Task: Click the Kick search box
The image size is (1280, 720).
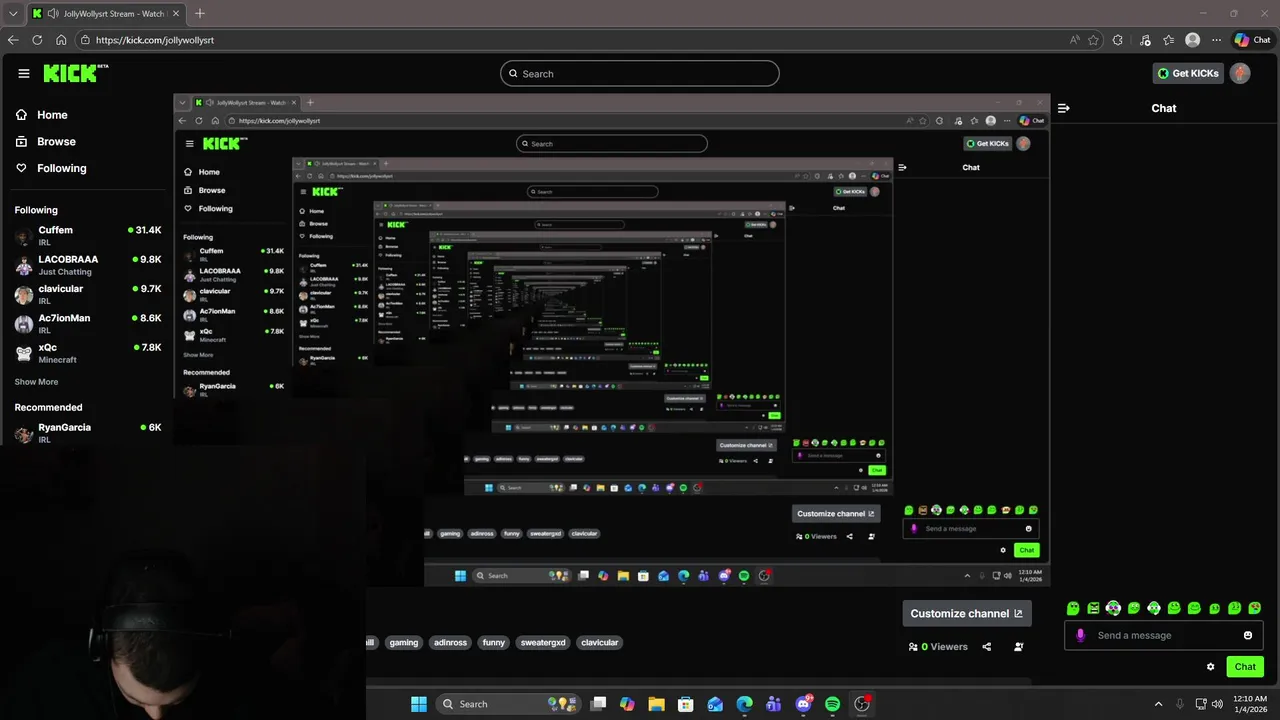Action: pyautogui.click(x=640, y=73)
